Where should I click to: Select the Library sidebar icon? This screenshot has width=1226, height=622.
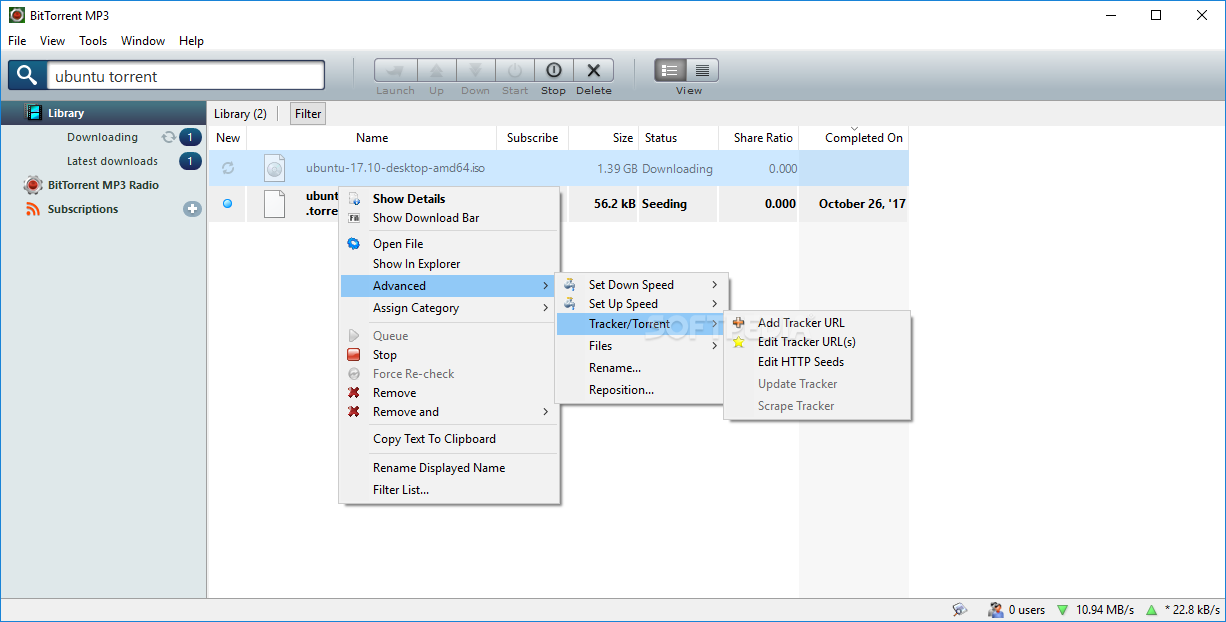(35, 113)
